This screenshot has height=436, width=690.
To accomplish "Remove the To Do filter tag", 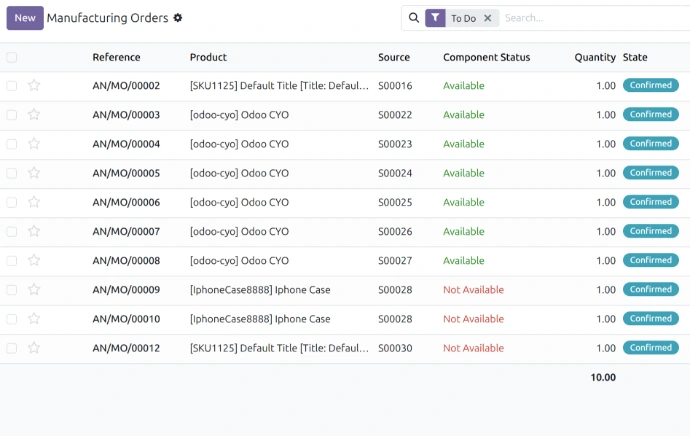I will tap(487, 18).
